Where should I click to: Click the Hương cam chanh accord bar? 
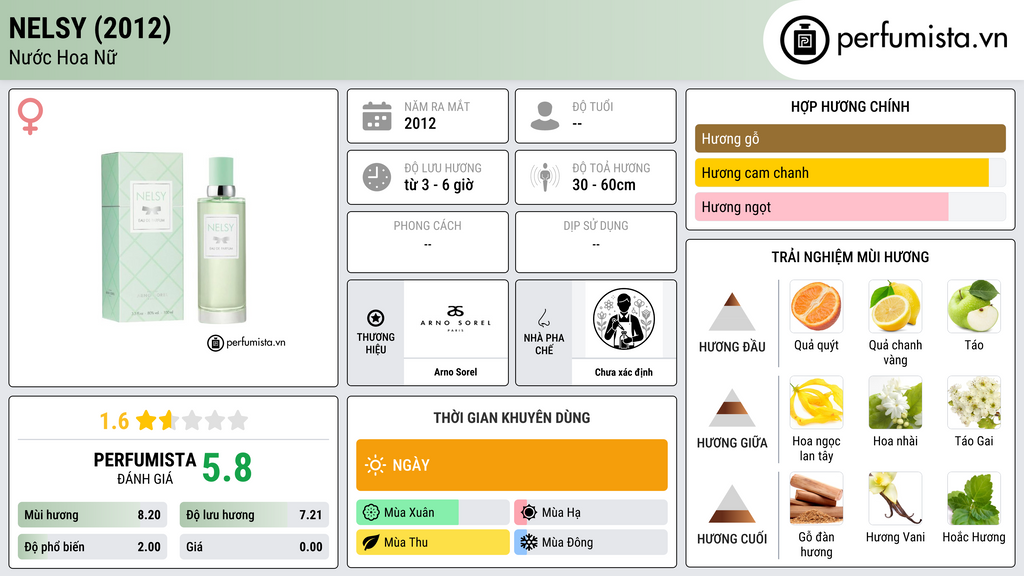pyautogui.click(x=850, y=173)
